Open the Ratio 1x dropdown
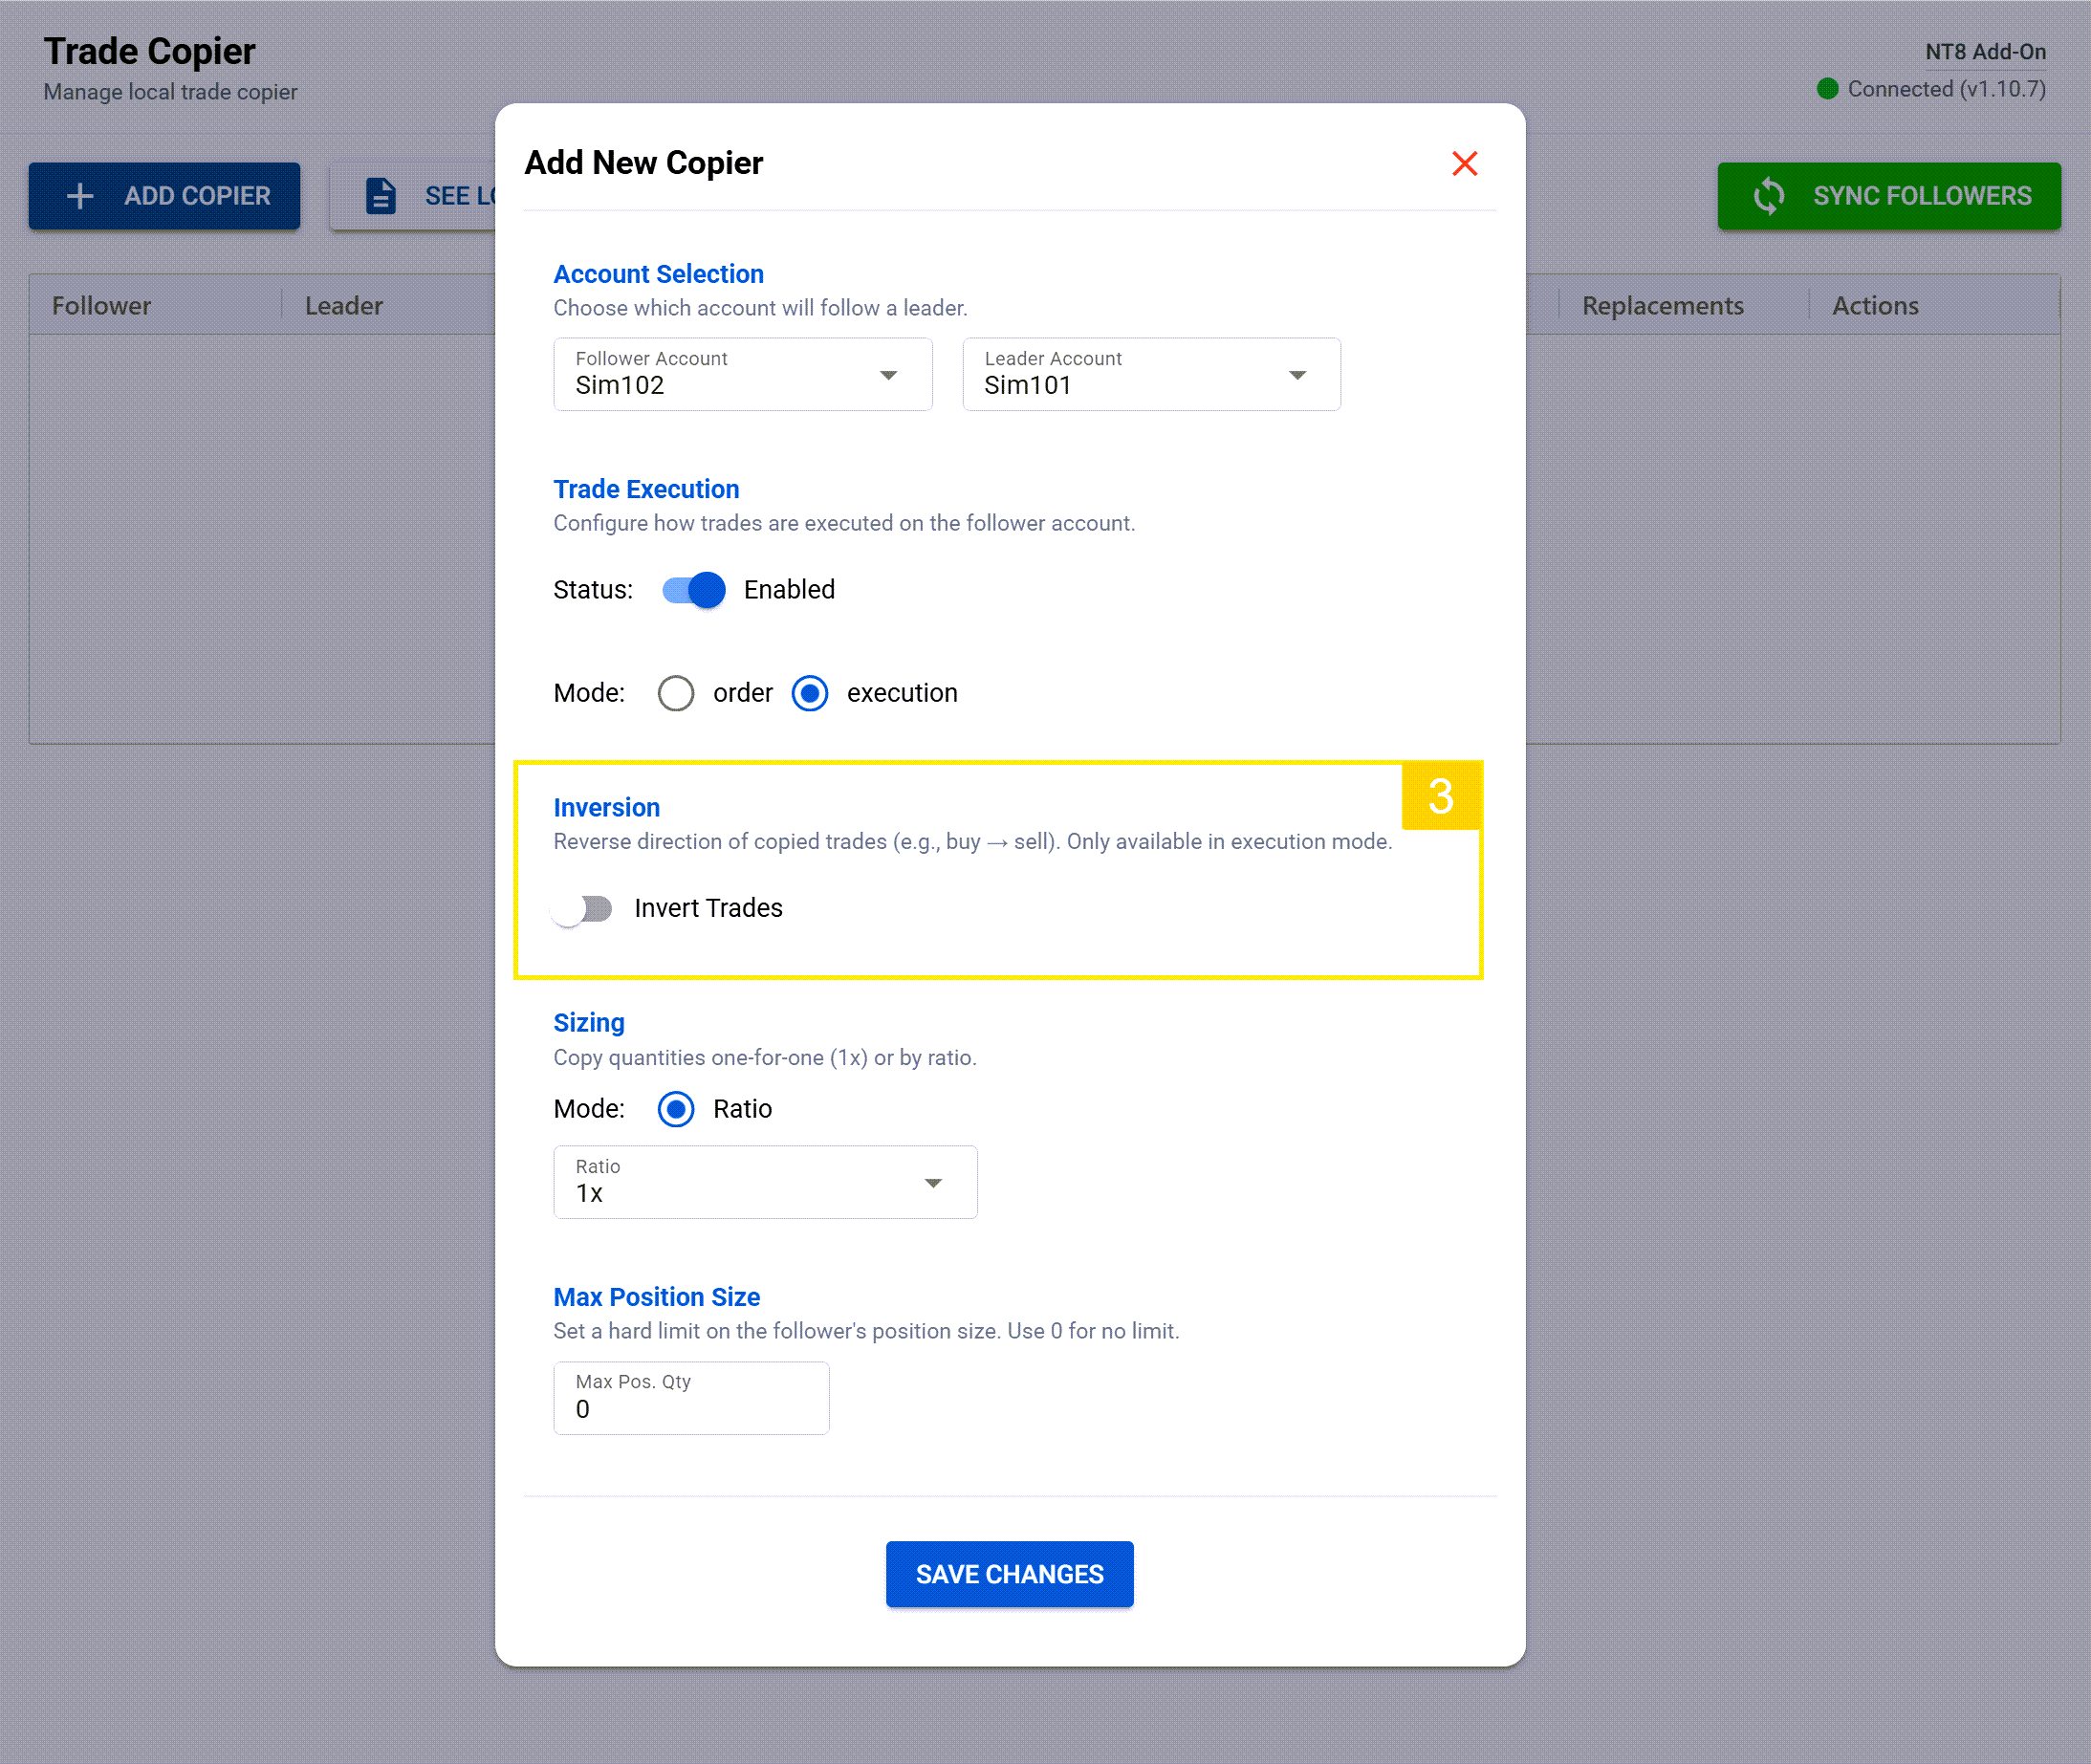 [765, 1182]
